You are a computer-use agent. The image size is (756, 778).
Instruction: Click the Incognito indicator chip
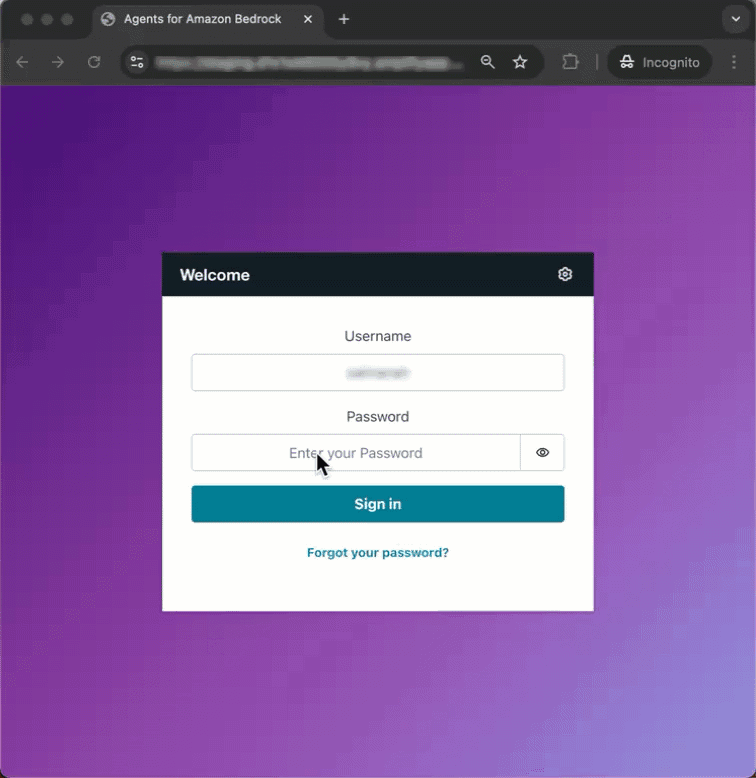pos(660,62)
